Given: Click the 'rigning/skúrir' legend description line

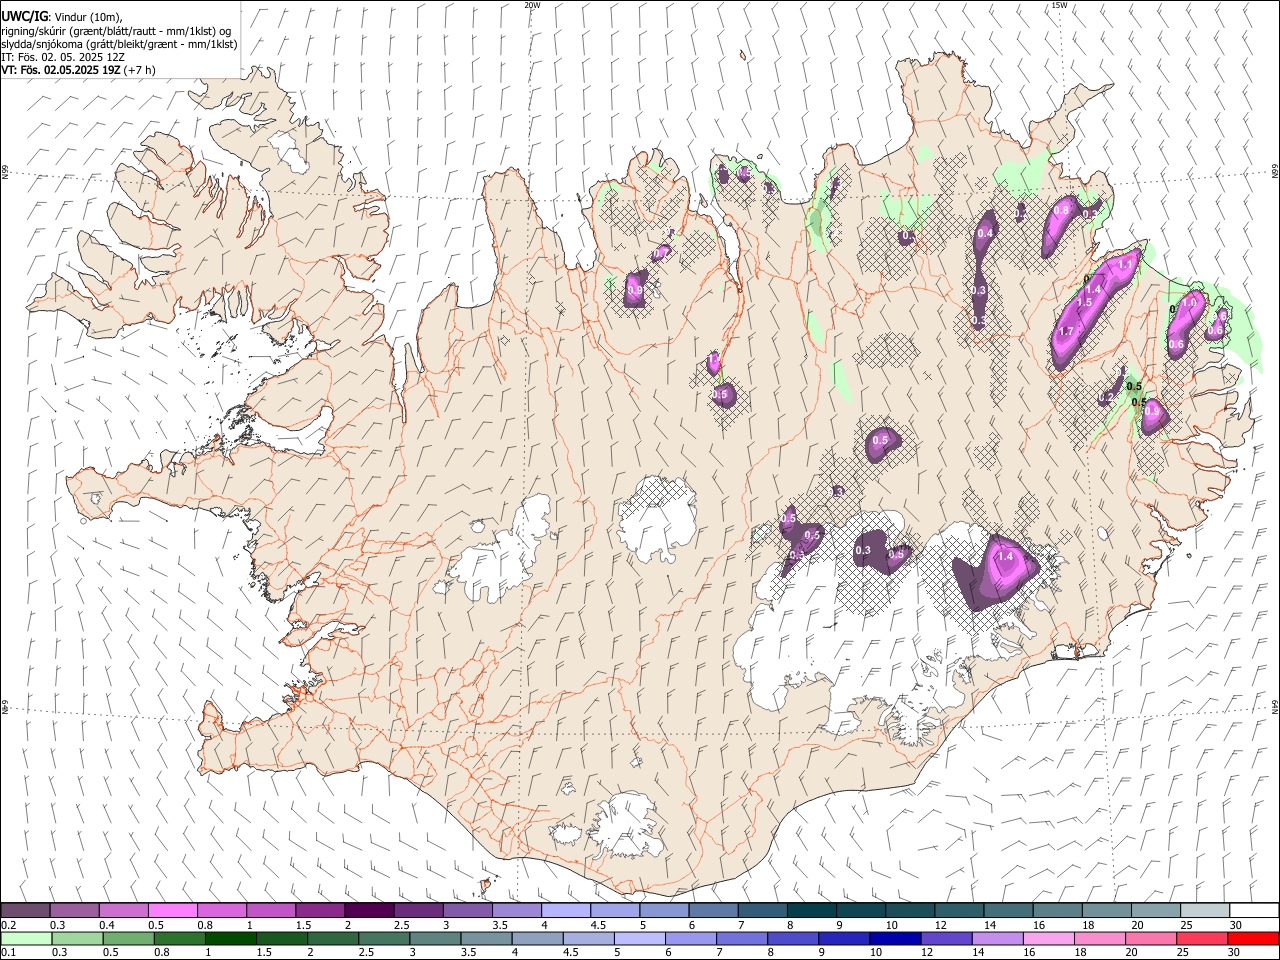Looking at the screenshot, I should [118, 31].
